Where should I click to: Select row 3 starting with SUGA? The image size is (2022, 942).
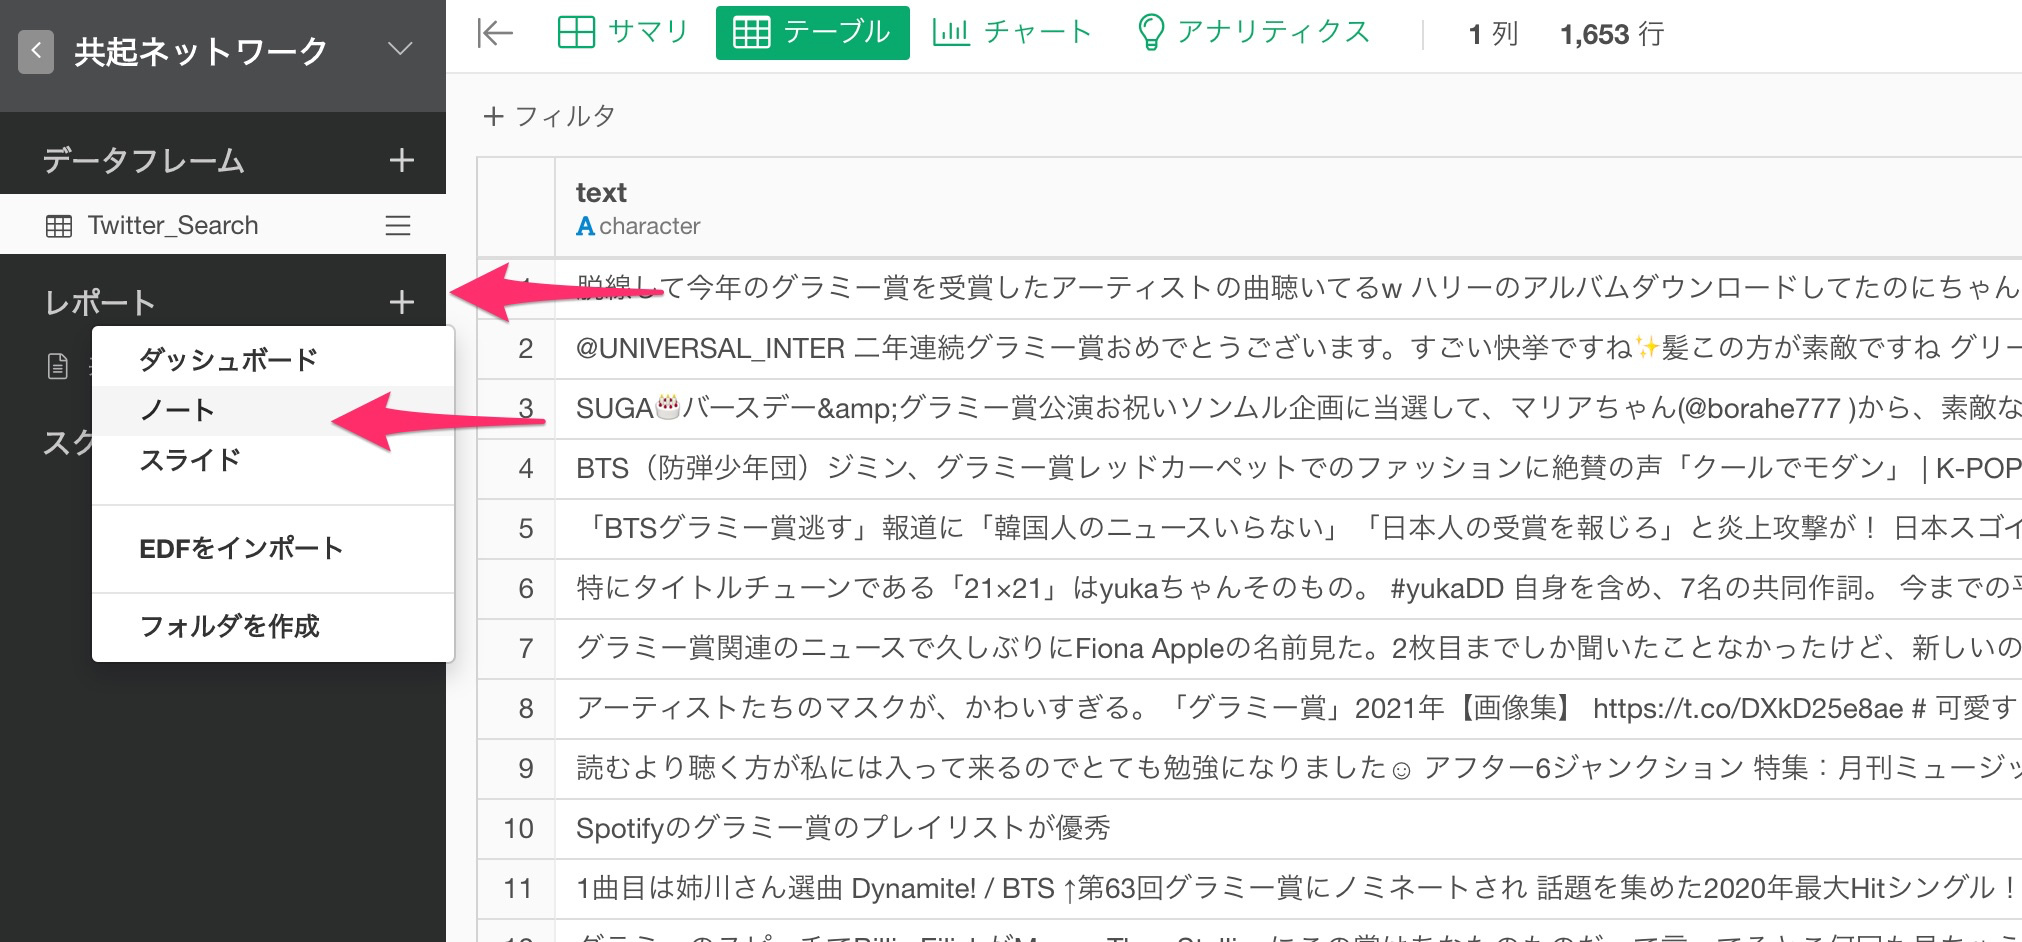tap(1250, 408)
